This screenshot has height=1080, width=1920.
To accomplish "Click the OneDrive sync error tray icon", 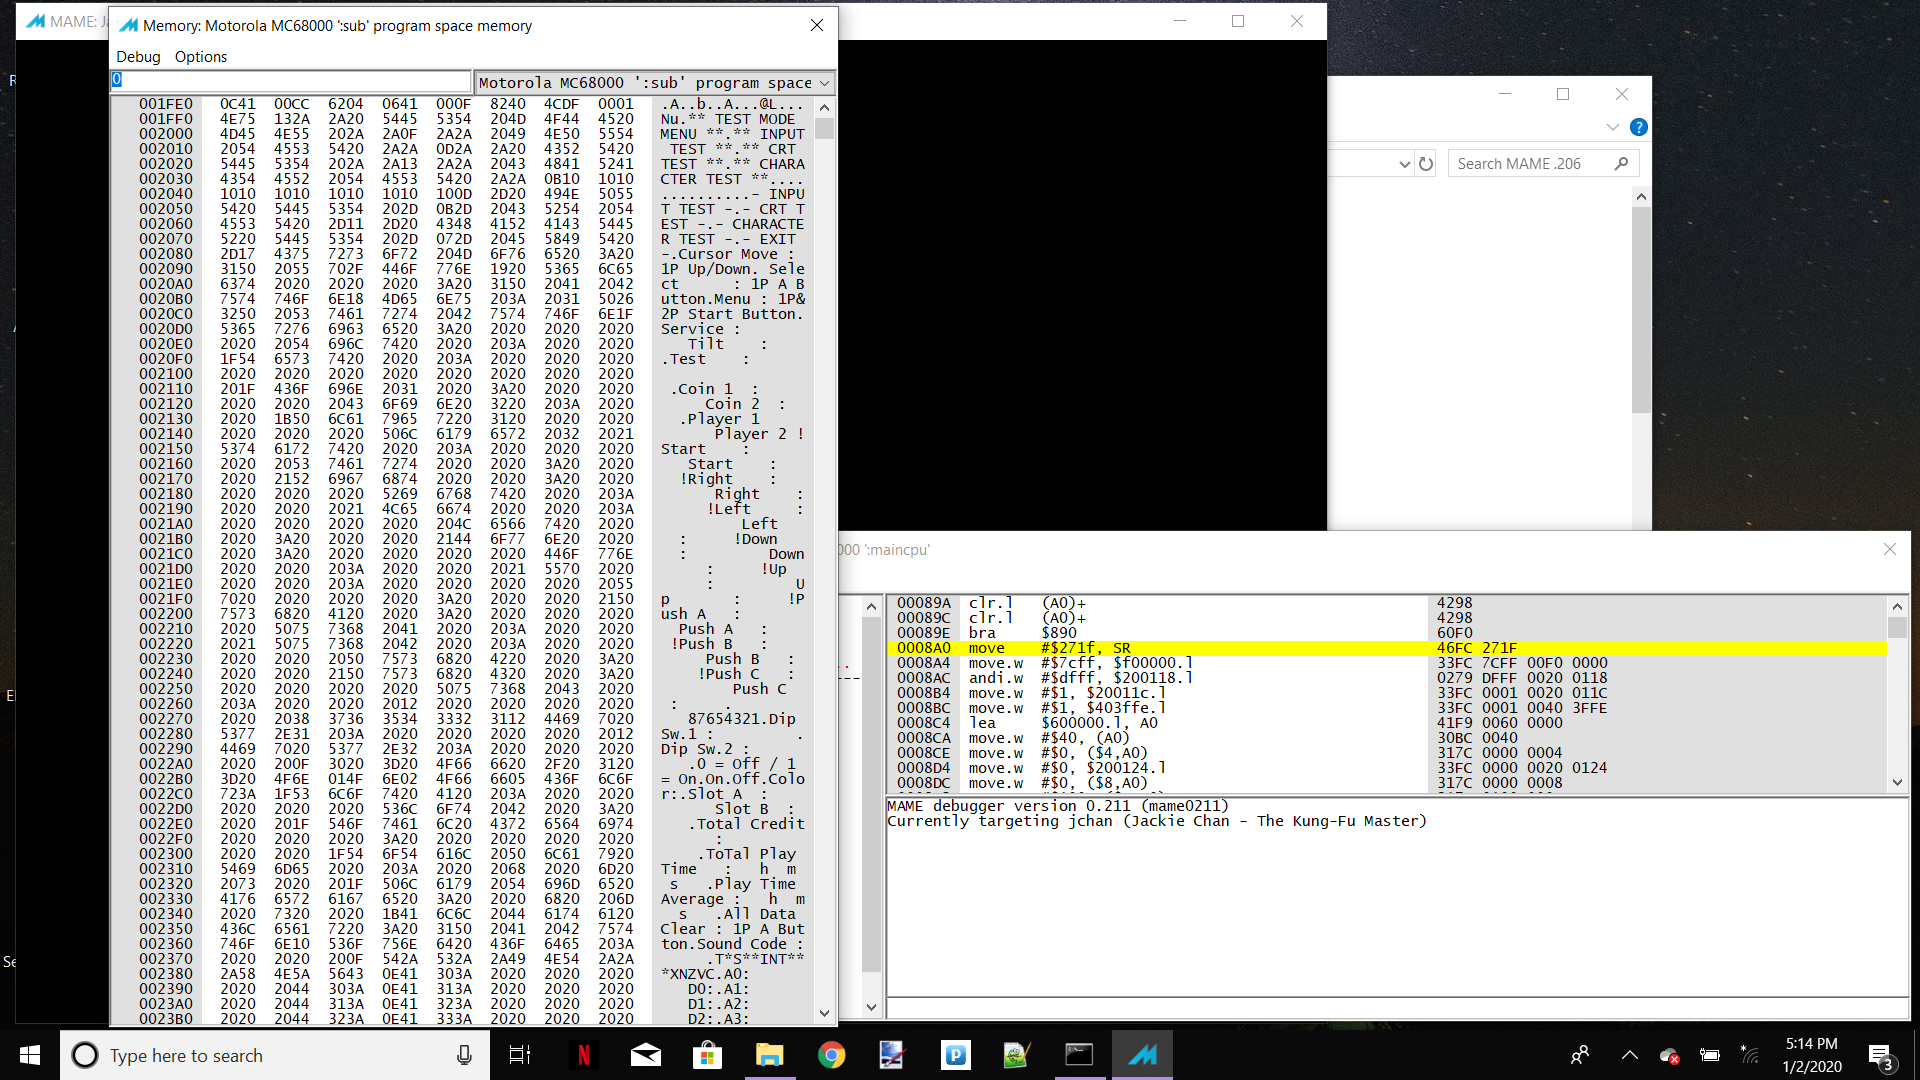I will pos(1669,1055).
